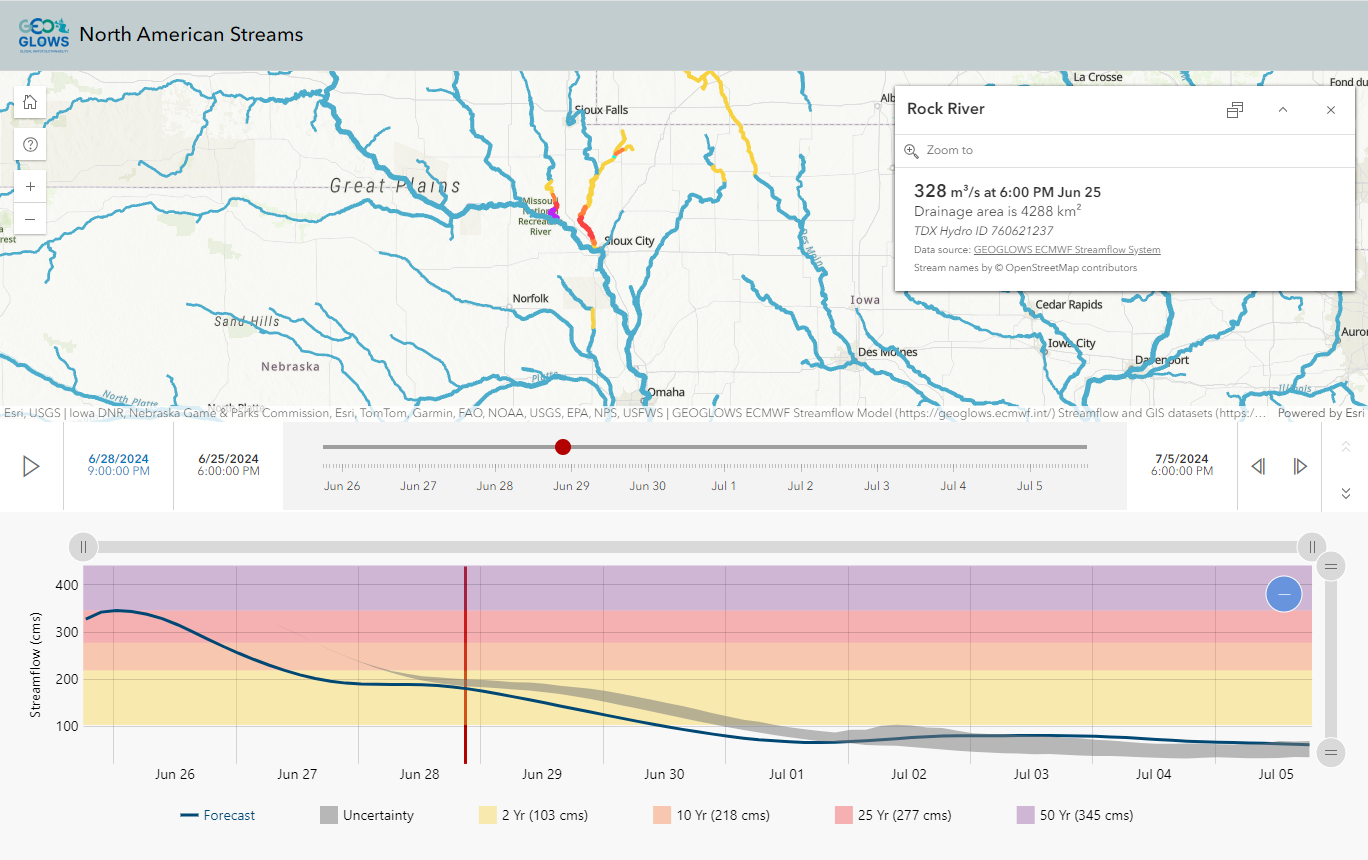The width and height of the screenshot is (1368, 860).
Task: Click the Zoom to magnifier icon
Action: tap(911, 150)
